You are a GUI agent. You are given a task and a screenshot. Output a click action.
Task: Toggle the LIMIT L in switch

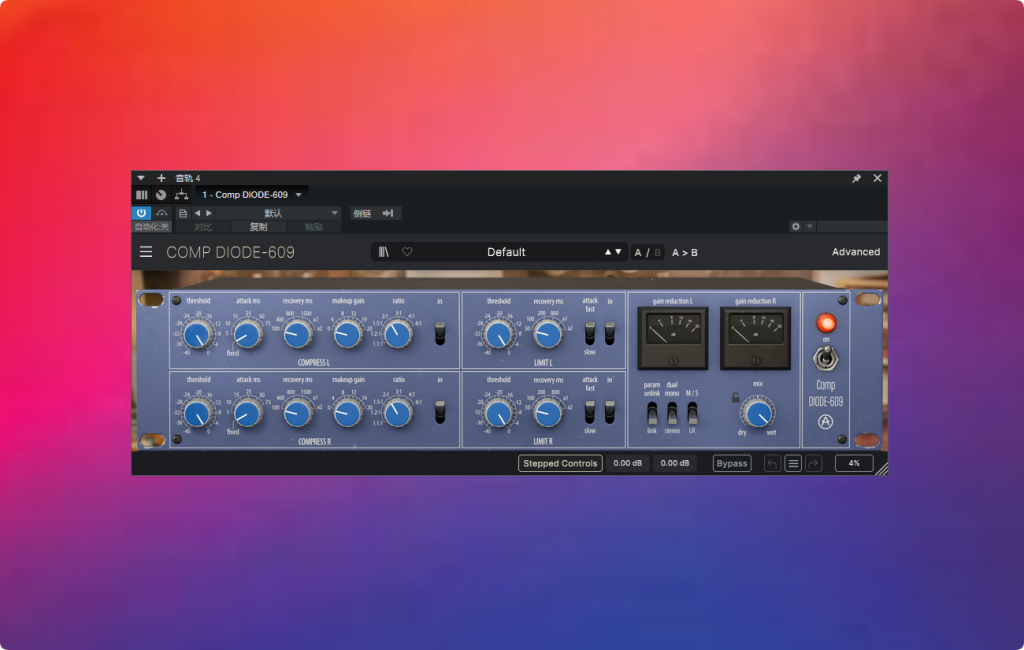610,333
